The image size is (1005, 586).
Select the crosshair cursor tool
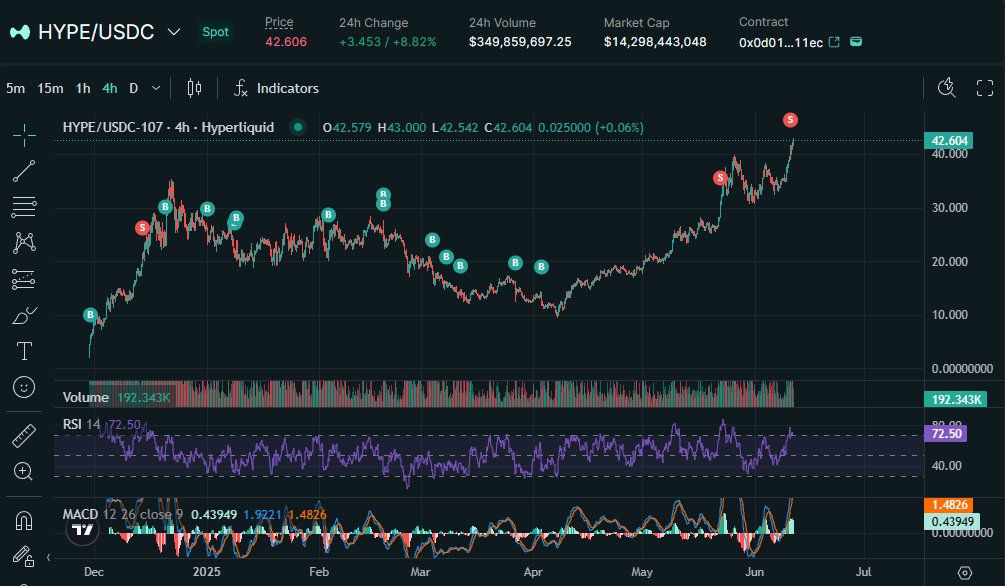(24, 135)
